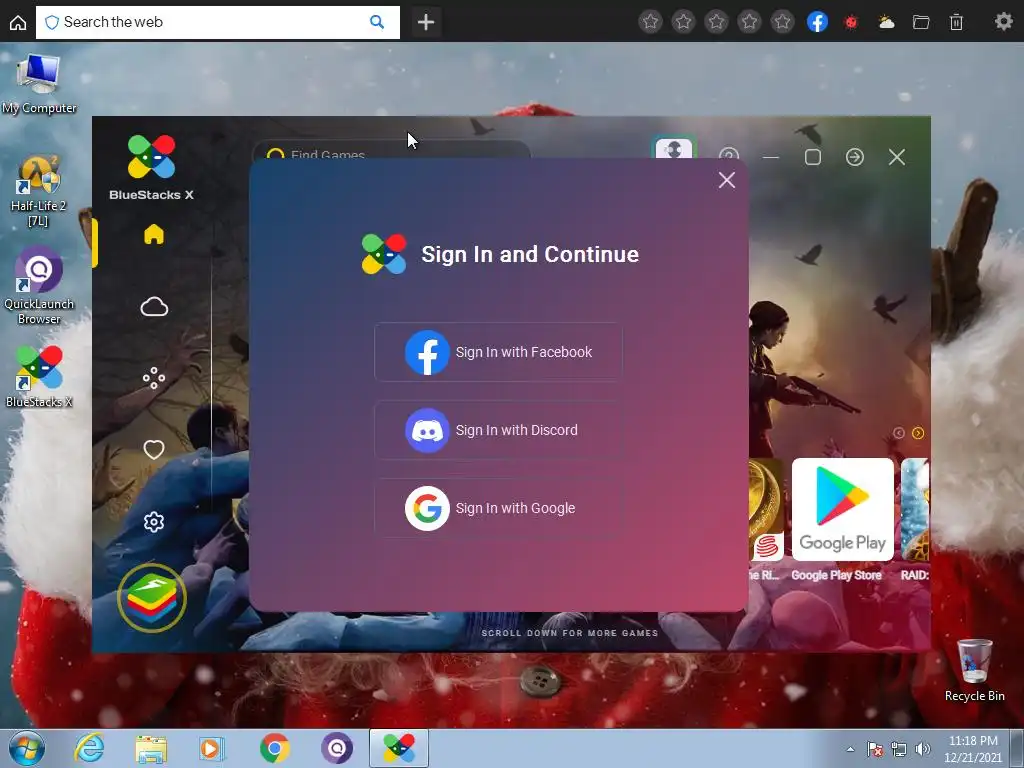Screen dimensions: 1024x768
Task: Click the BlueStacks arrow-in-circle icon
Action: point(855,157)
